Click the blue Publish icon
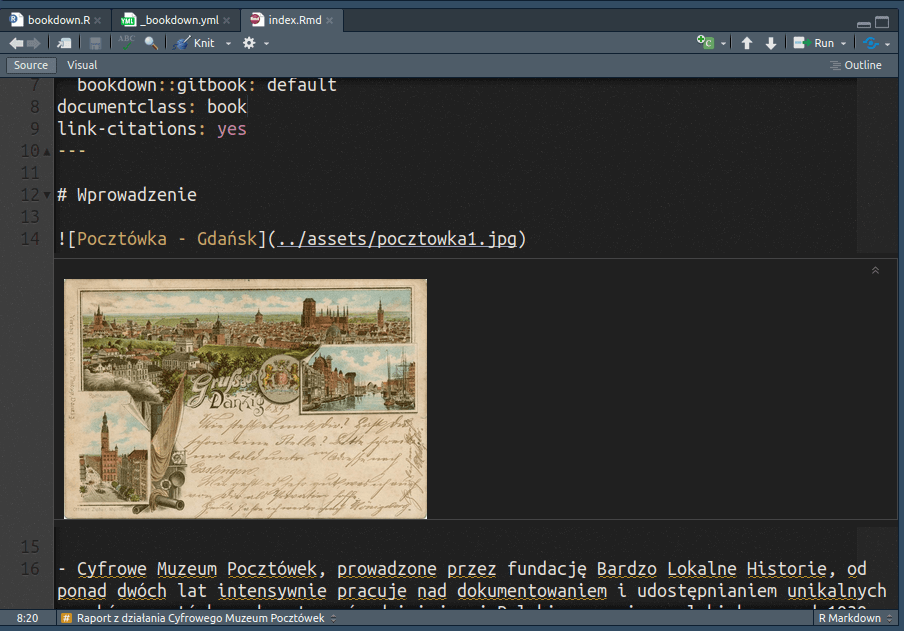904x631 pixels. (871, 43)
